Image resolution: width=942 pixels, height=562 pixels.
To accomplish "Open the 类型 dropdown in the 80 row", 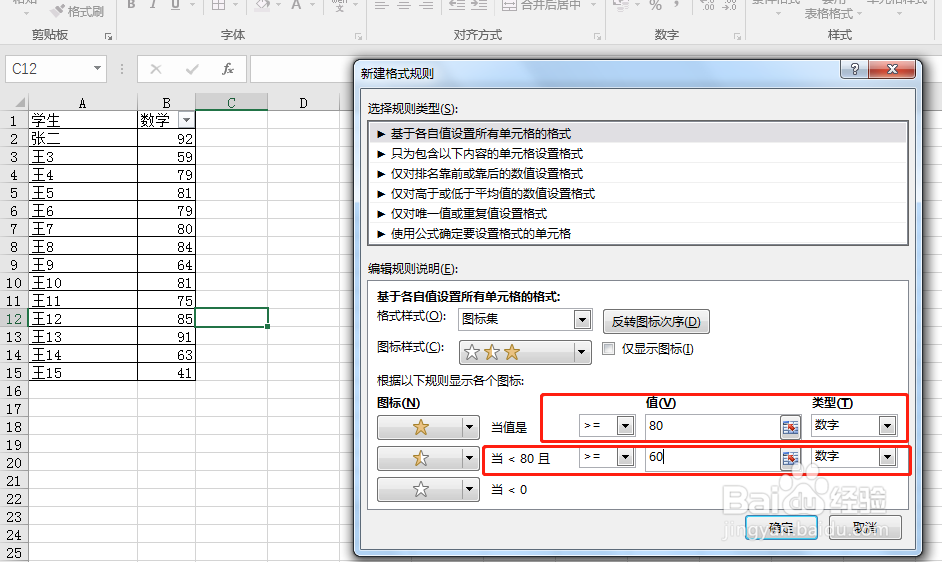I will pyautogui.click(x=887, y=426).
